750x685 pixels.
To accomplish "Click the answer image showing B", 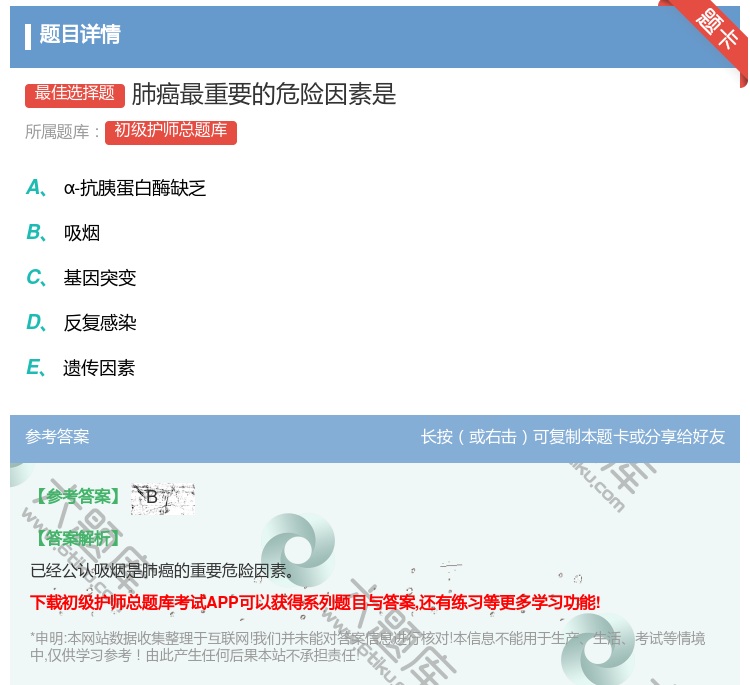I will [163, 498].
